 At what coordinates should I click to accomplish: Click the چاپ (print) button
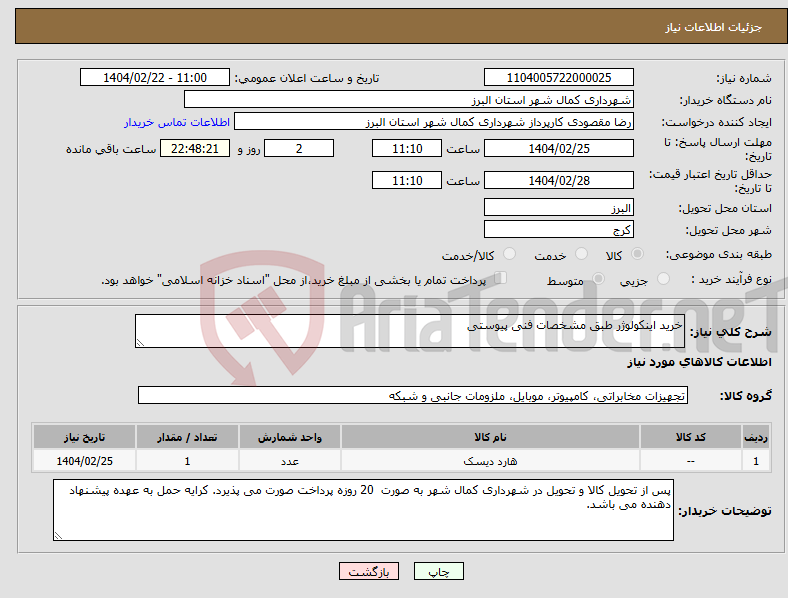click(x=438, y=571)
